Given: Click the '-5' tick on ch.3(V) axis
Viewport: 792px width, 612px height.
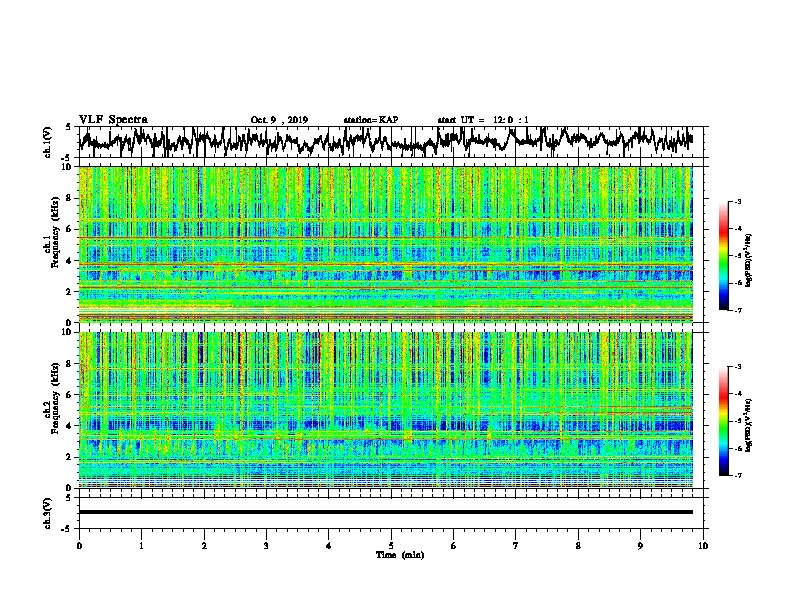Looking at the screenshot, I should (67, 529).
